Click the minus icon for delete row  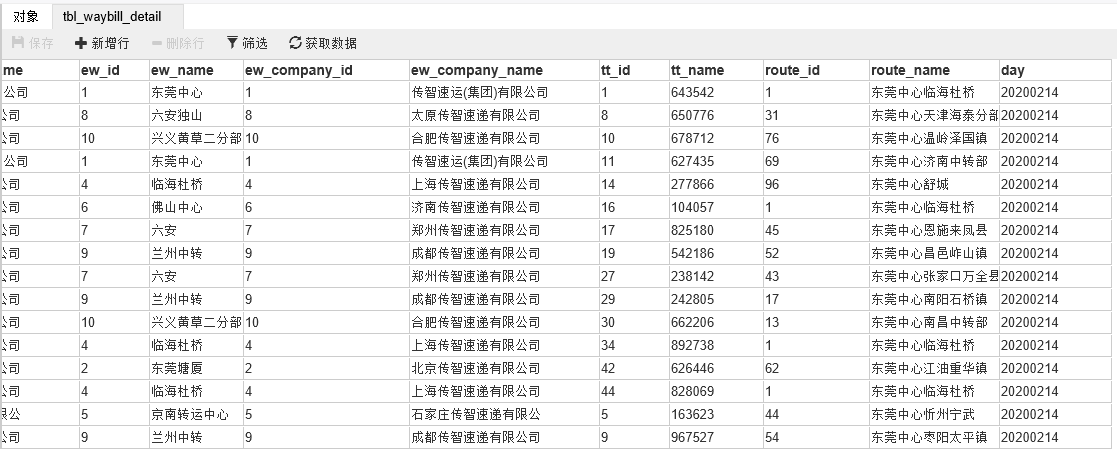click(x=157, y=43)
